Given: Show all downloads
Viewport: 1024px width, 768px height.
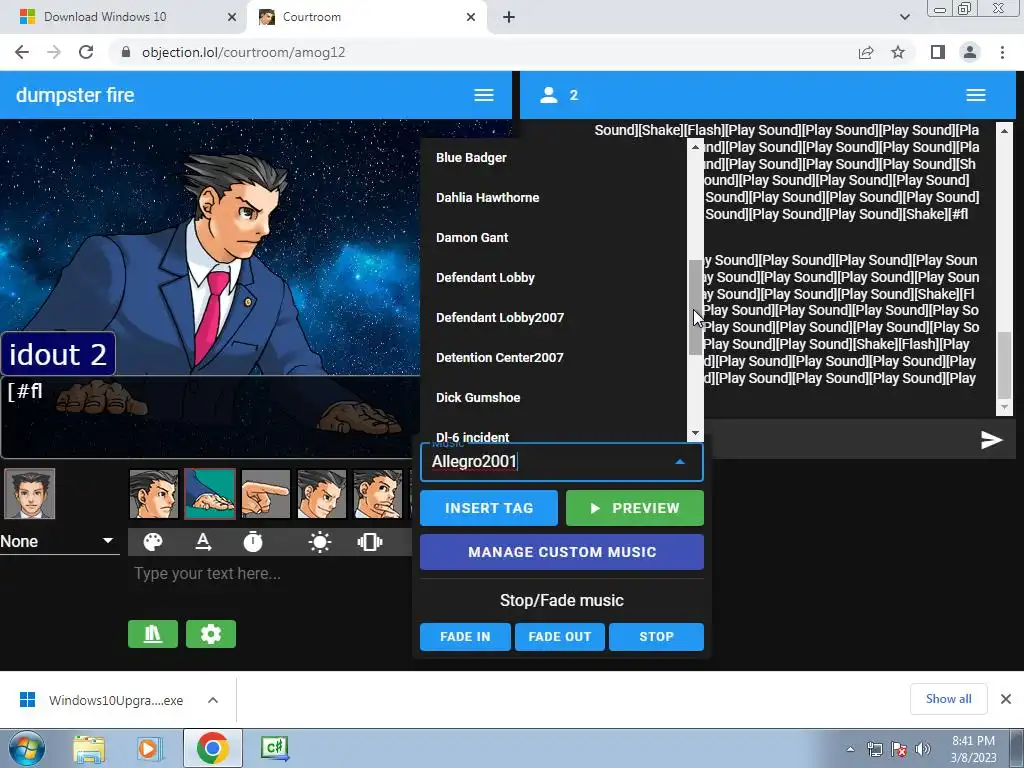Looking at the screenshot, I should point(948,699).
